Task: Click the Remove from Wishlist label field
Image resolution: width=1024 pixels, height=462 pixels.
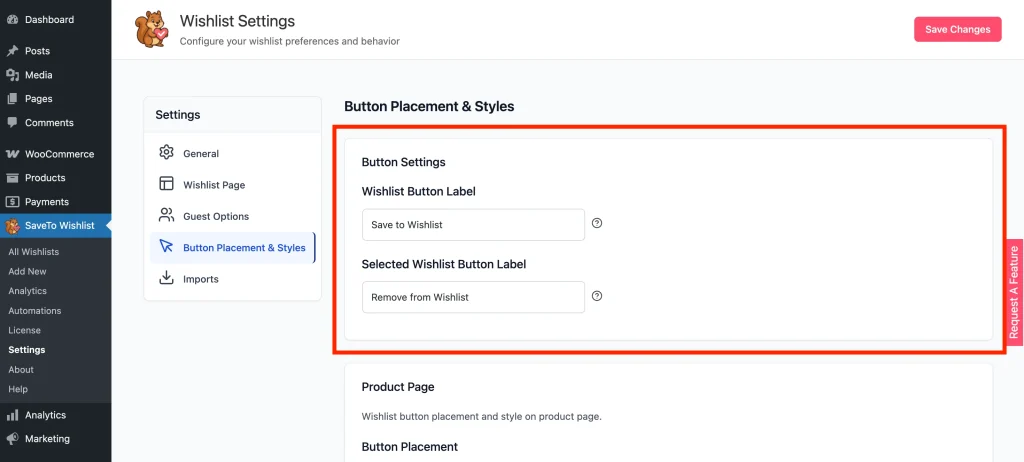Action: [473, 297]
